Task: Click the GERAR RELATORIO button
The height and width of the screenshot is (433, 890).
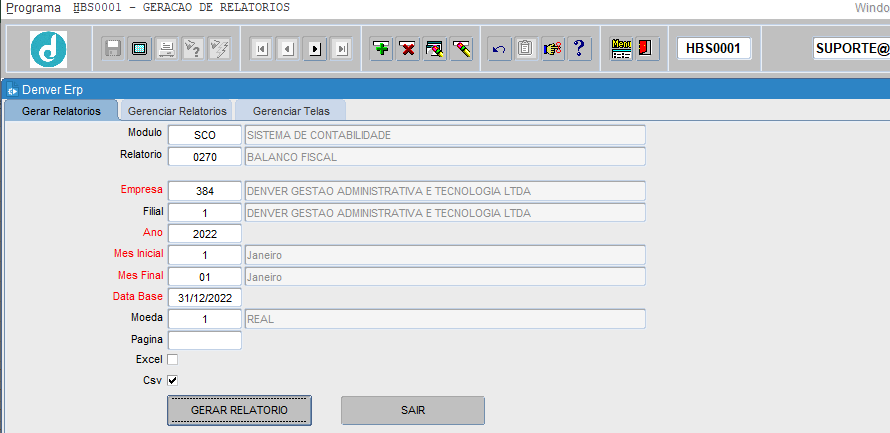Action: coord(240,410)
